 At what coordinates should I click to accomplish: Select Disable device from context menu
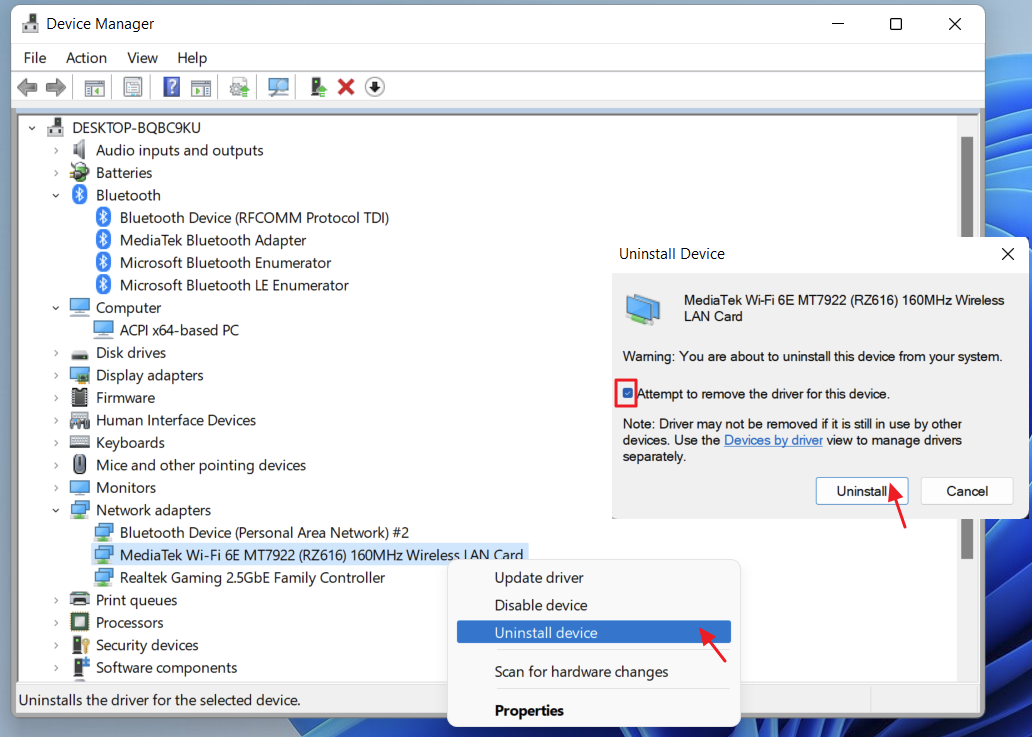540,605
